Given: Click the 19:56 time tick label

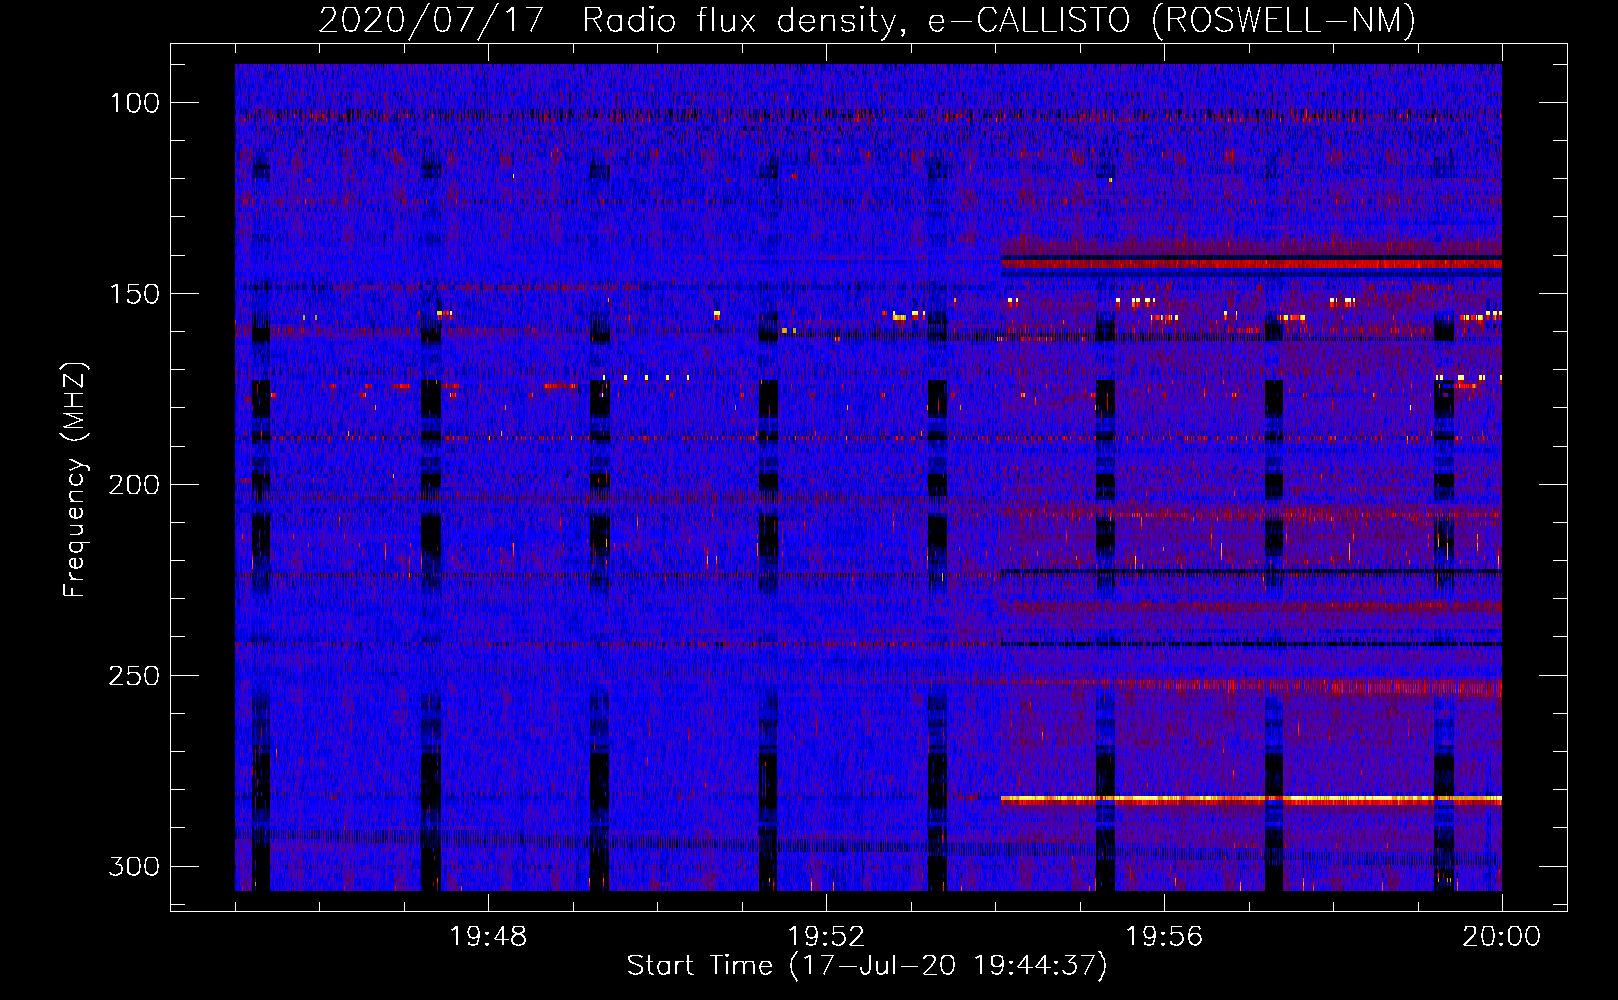Looking at the screenshot, I should click(x=1164, y=937).
